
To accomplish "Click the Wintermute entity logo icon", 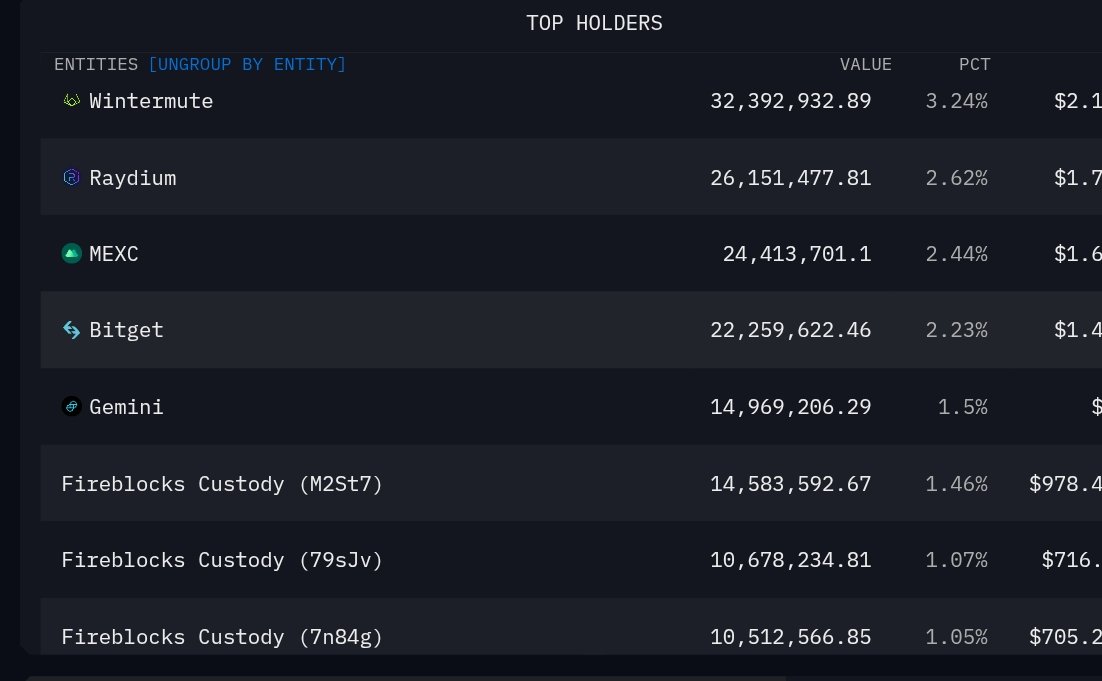I will (72, 100).
